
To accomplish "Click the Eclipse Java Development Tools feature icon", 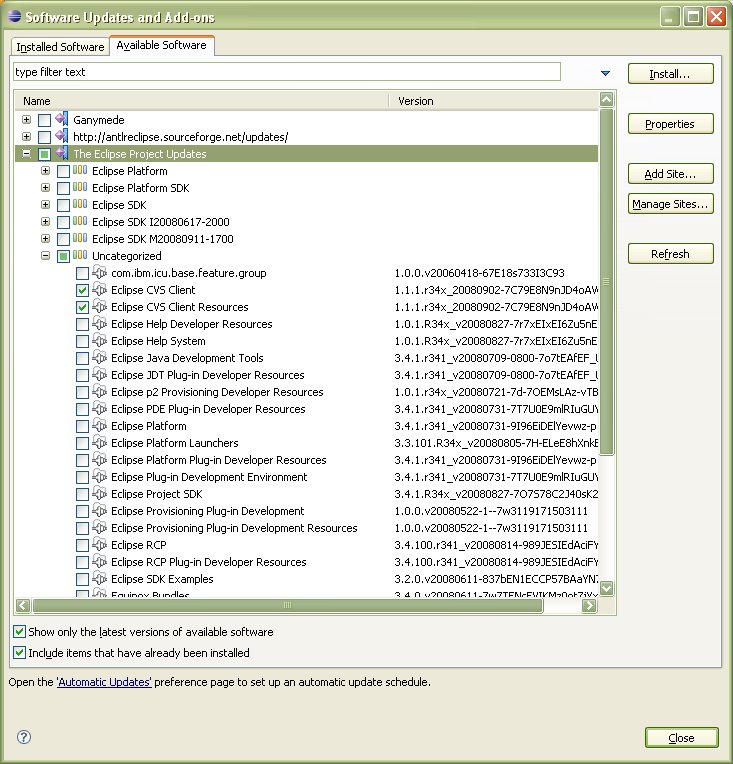I will point(99,358).
